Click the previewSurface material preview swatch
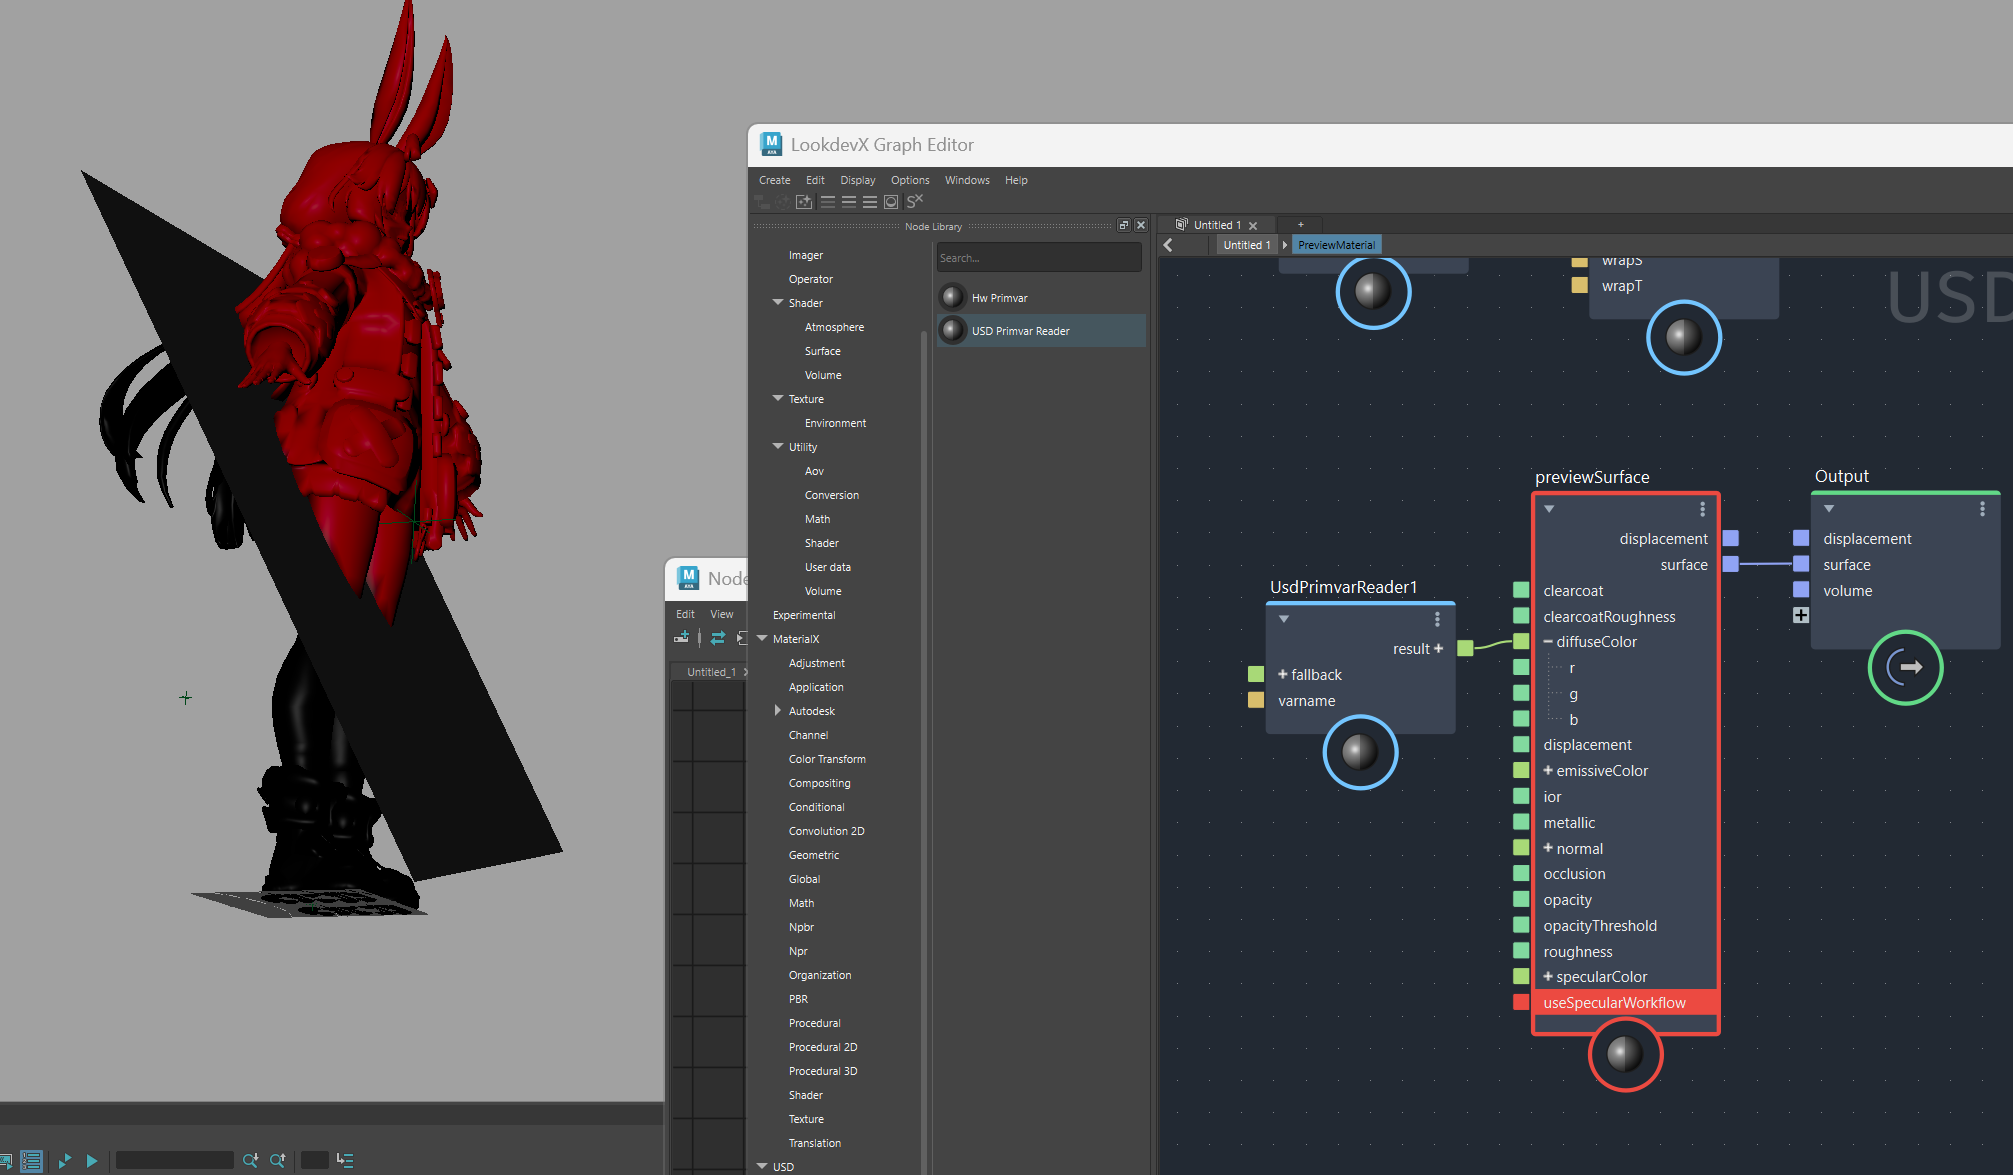2013x1175 pixels. [1625, 1054]
